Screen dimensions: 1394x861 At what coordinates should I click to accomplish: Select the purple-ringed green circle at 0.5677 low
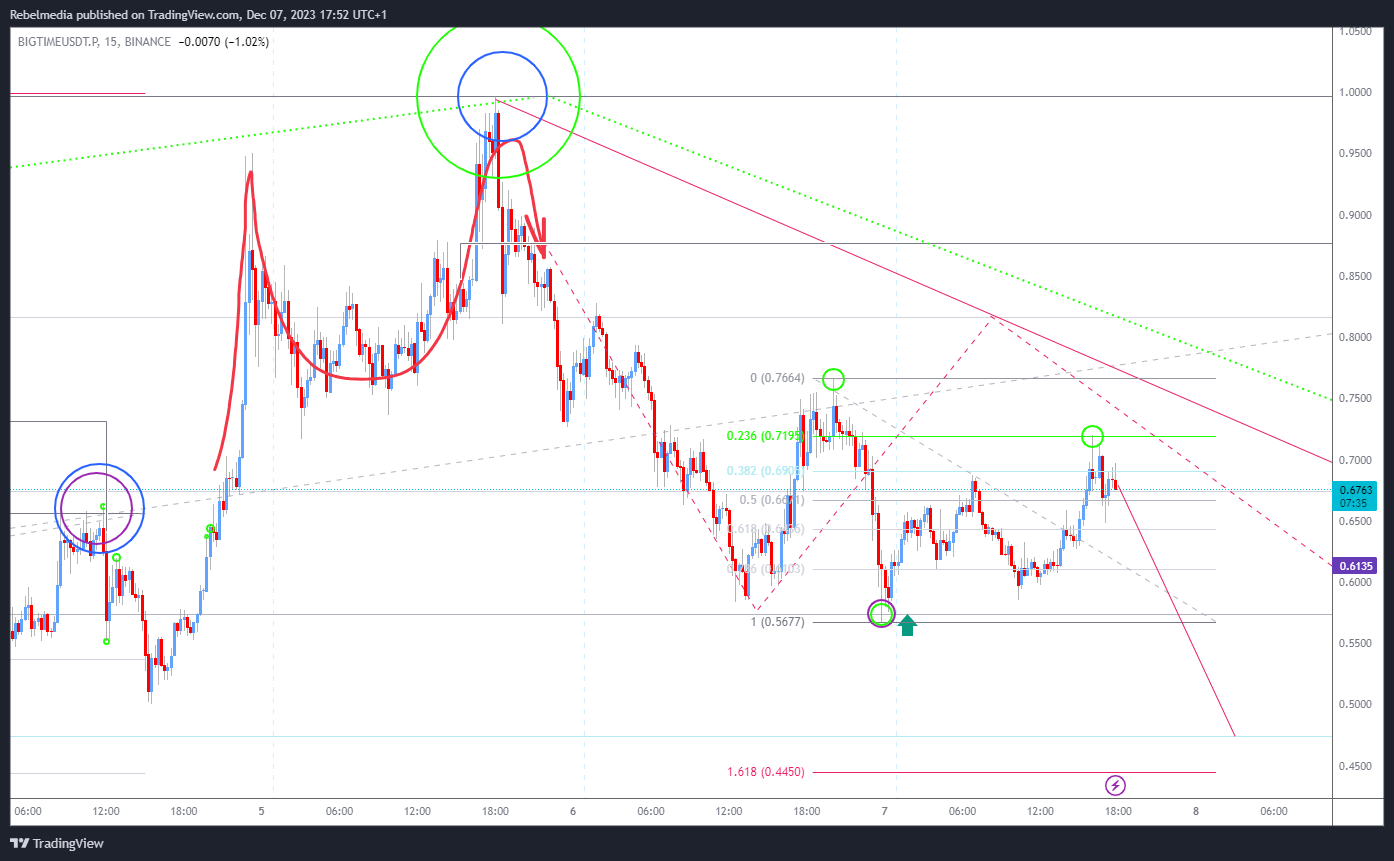pos(881,614)
